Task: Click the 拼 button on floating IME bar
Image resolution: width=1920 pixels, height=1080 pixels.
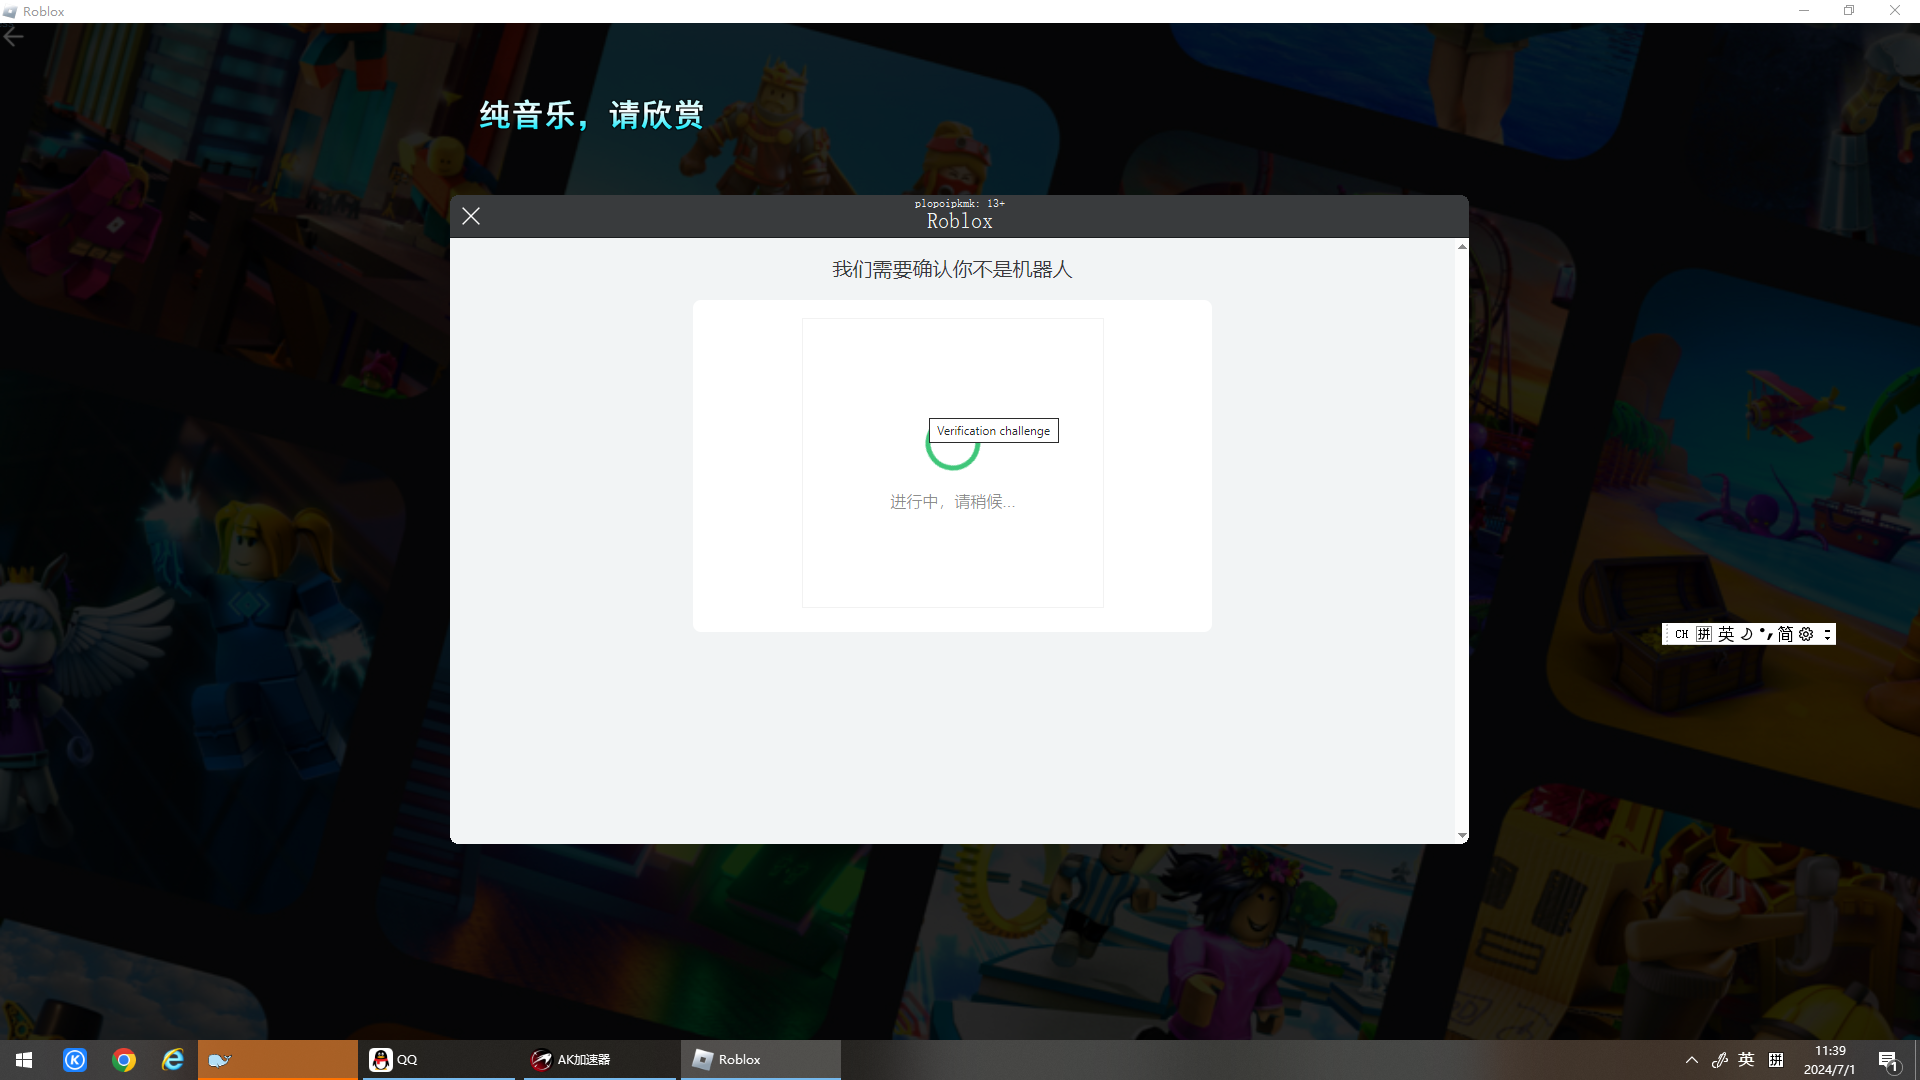Action: point(1704,634)
